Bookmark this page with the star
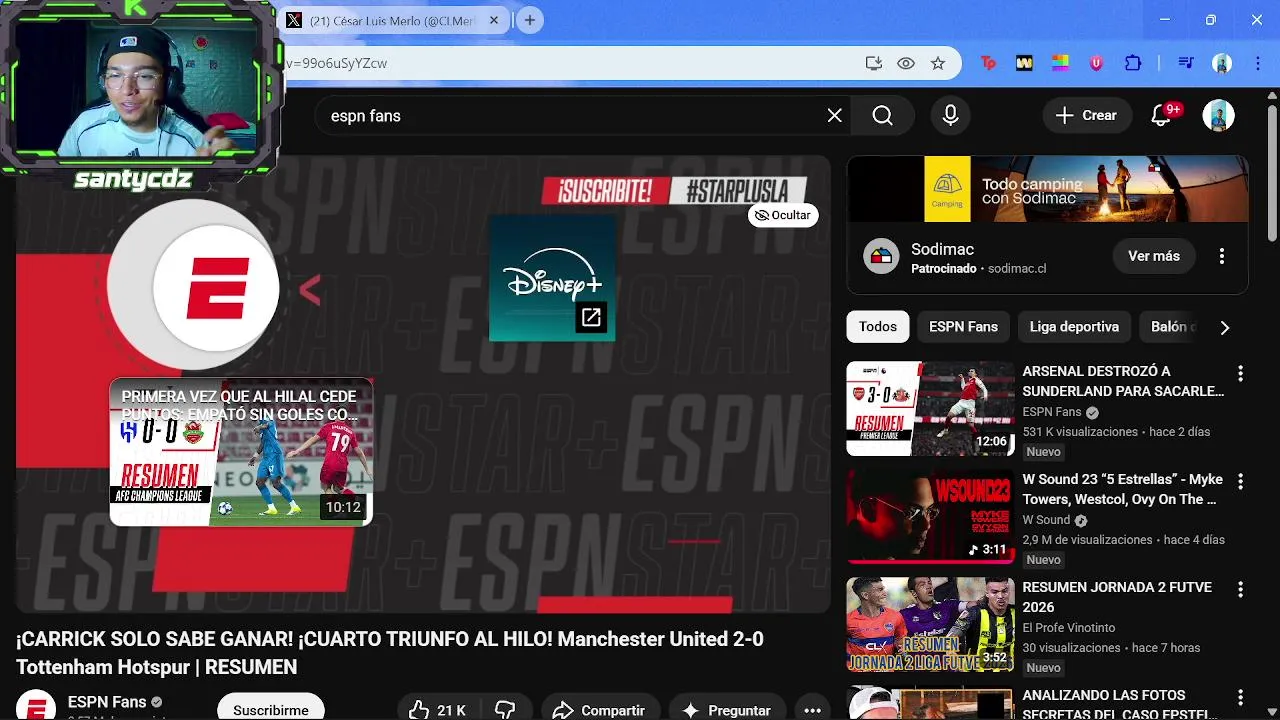 [x=938, y=63]
